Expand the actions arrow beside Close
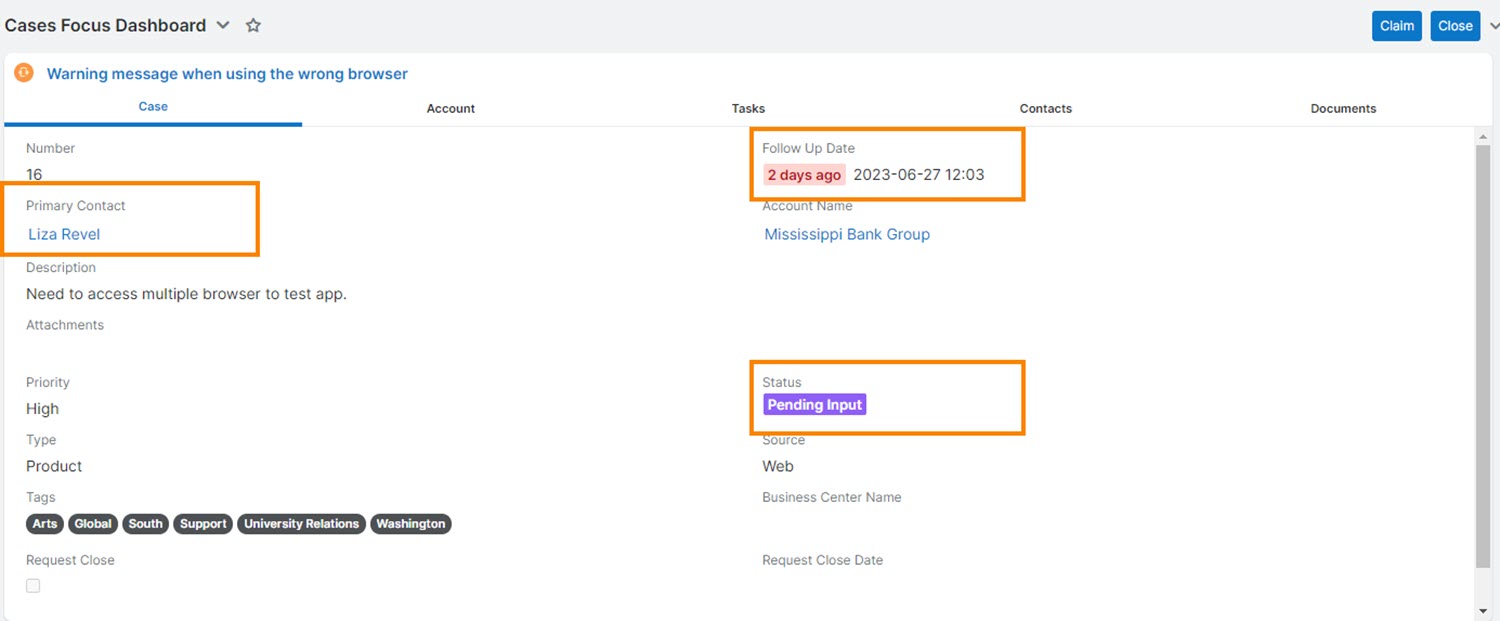1500x621 pixels. point(1494,26)
